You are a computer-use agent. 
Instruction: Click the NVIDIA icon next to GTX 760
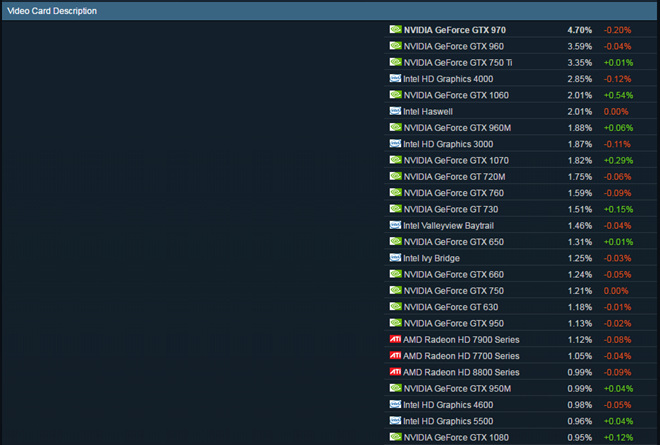pyautogui.click(x=395, y=192)
